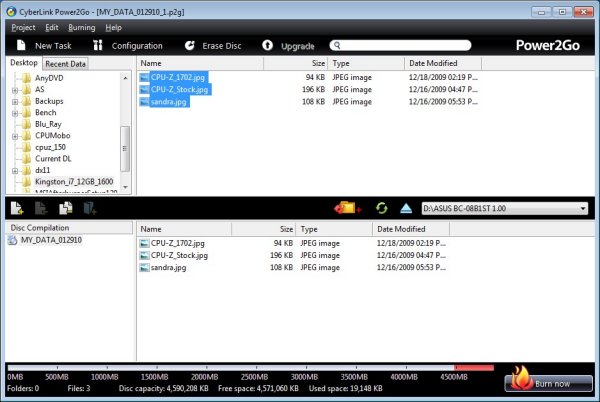The image size is (600, 402).
Task: Click upper CPU-Z_1702.jpg file icon
Action: pos(144,77)
